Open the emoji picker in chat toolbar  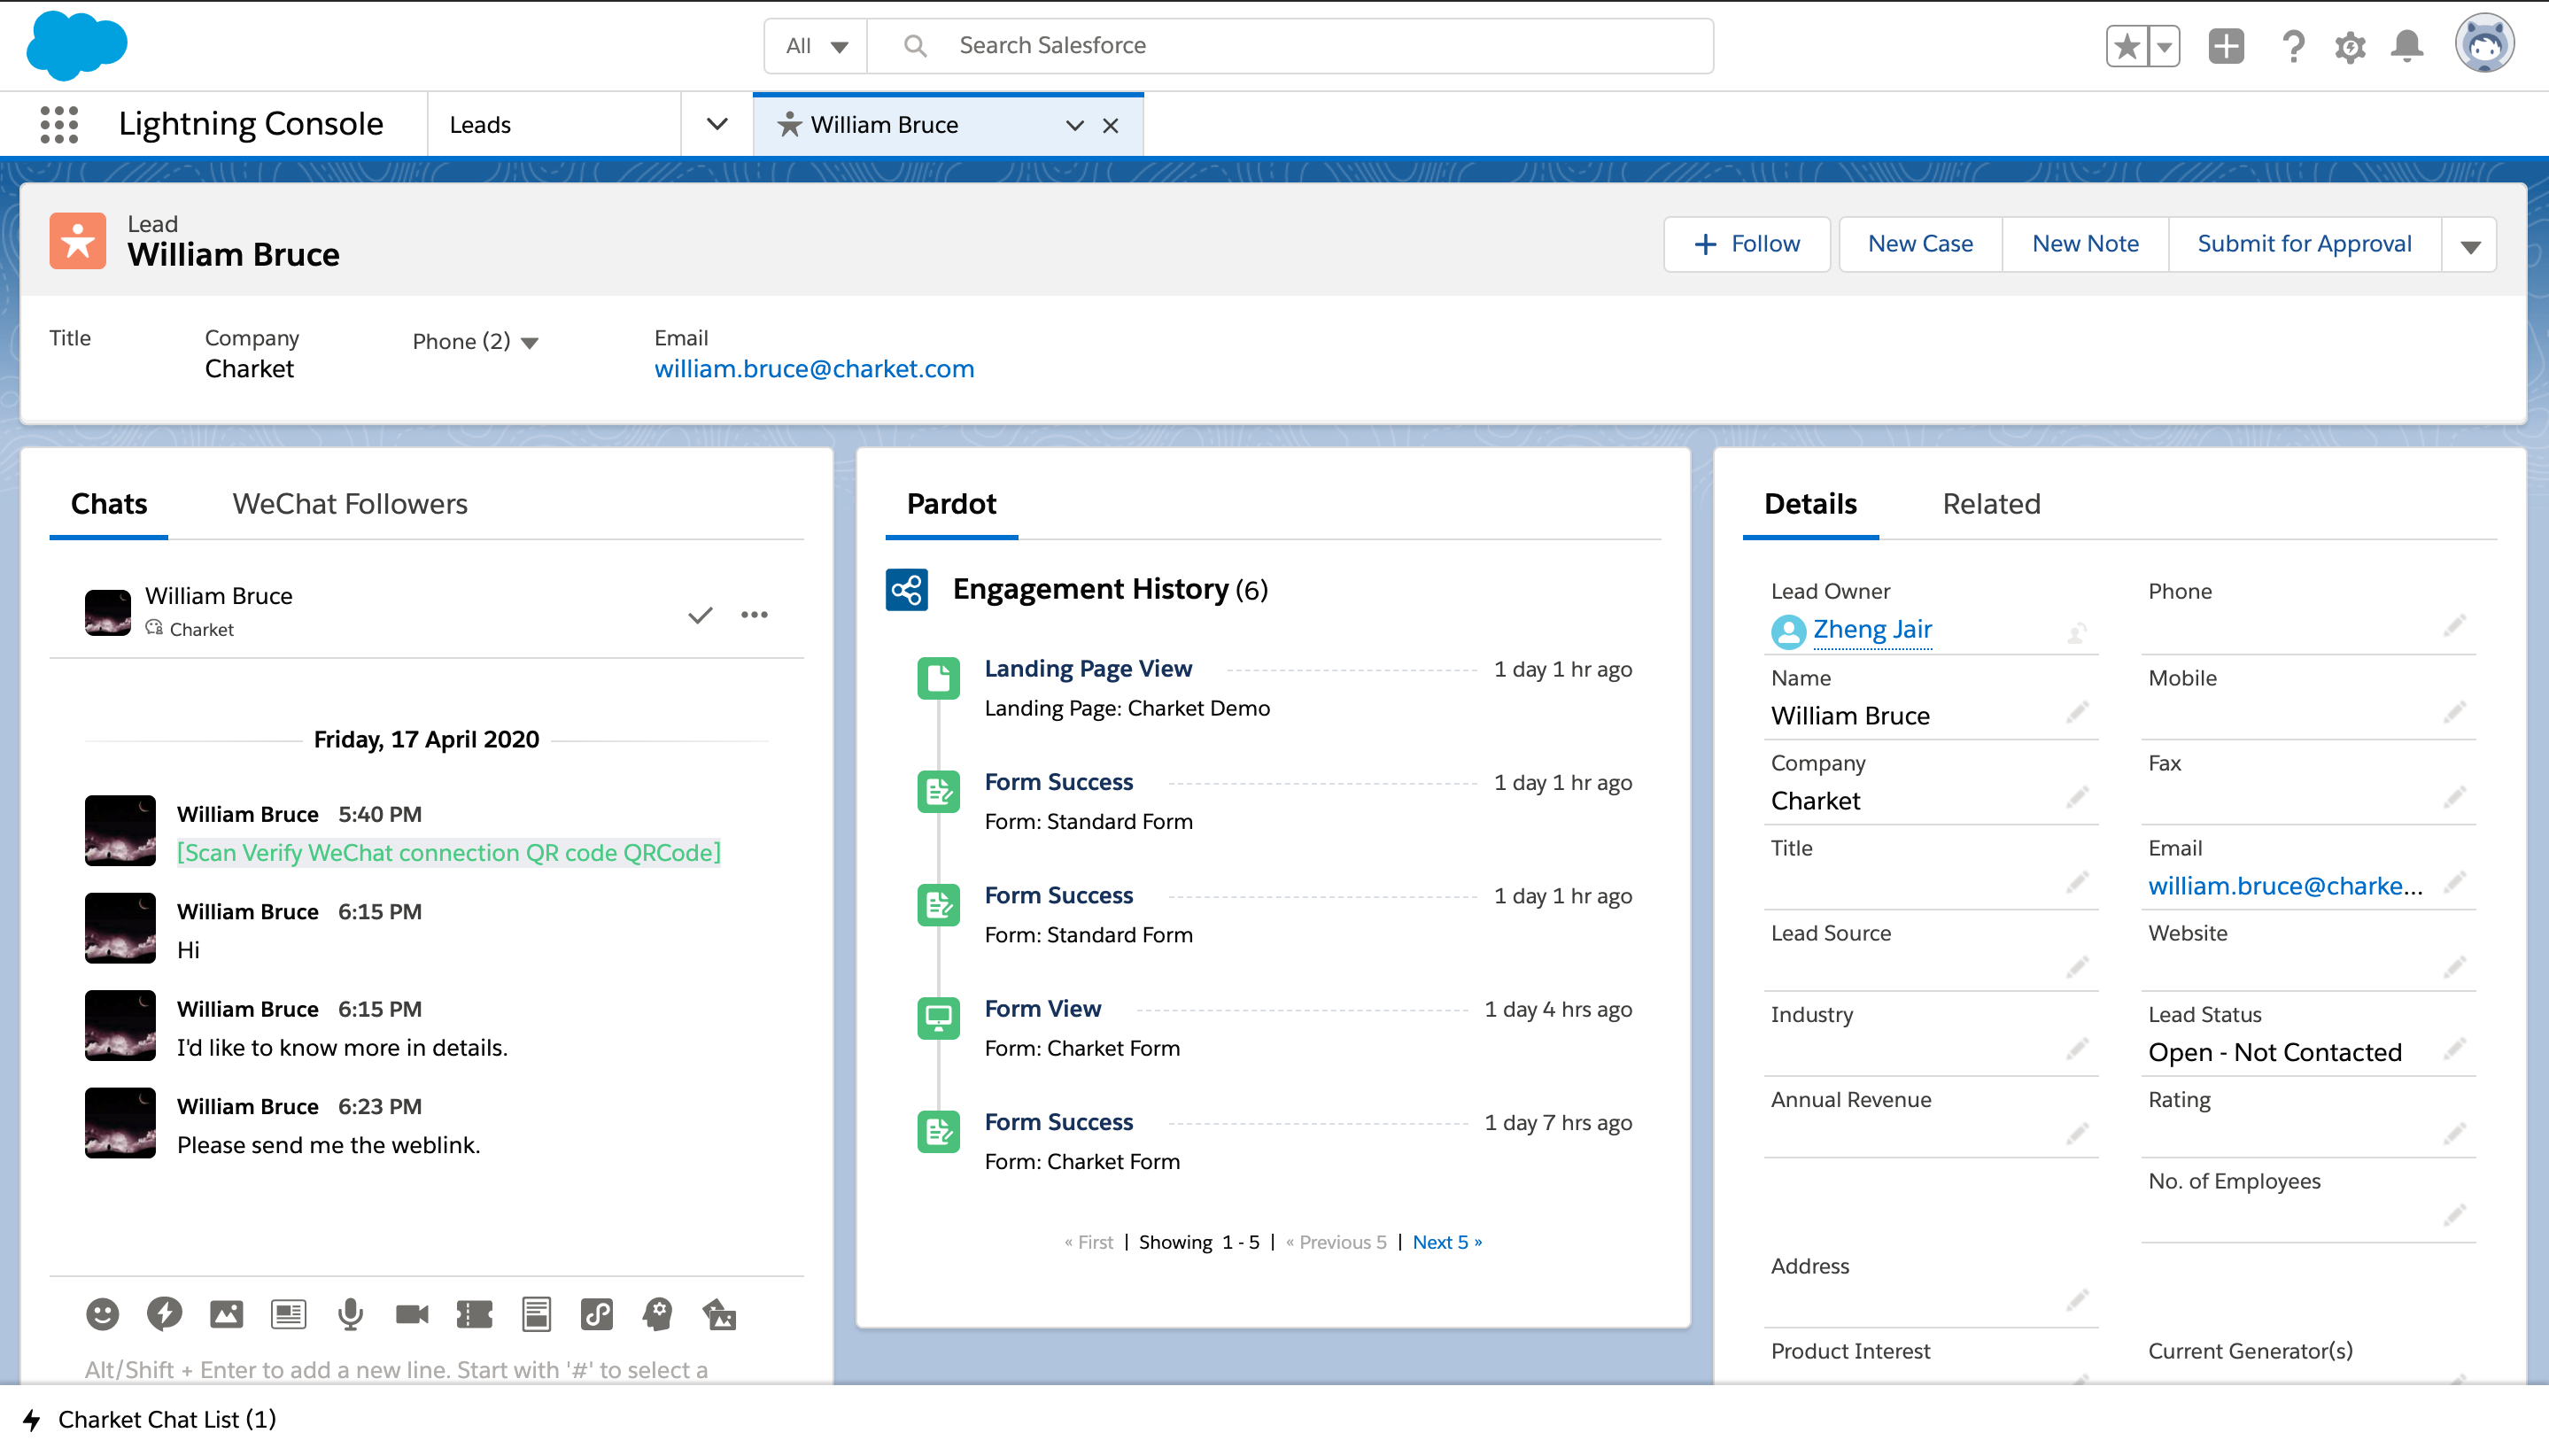click(102, 1314)
